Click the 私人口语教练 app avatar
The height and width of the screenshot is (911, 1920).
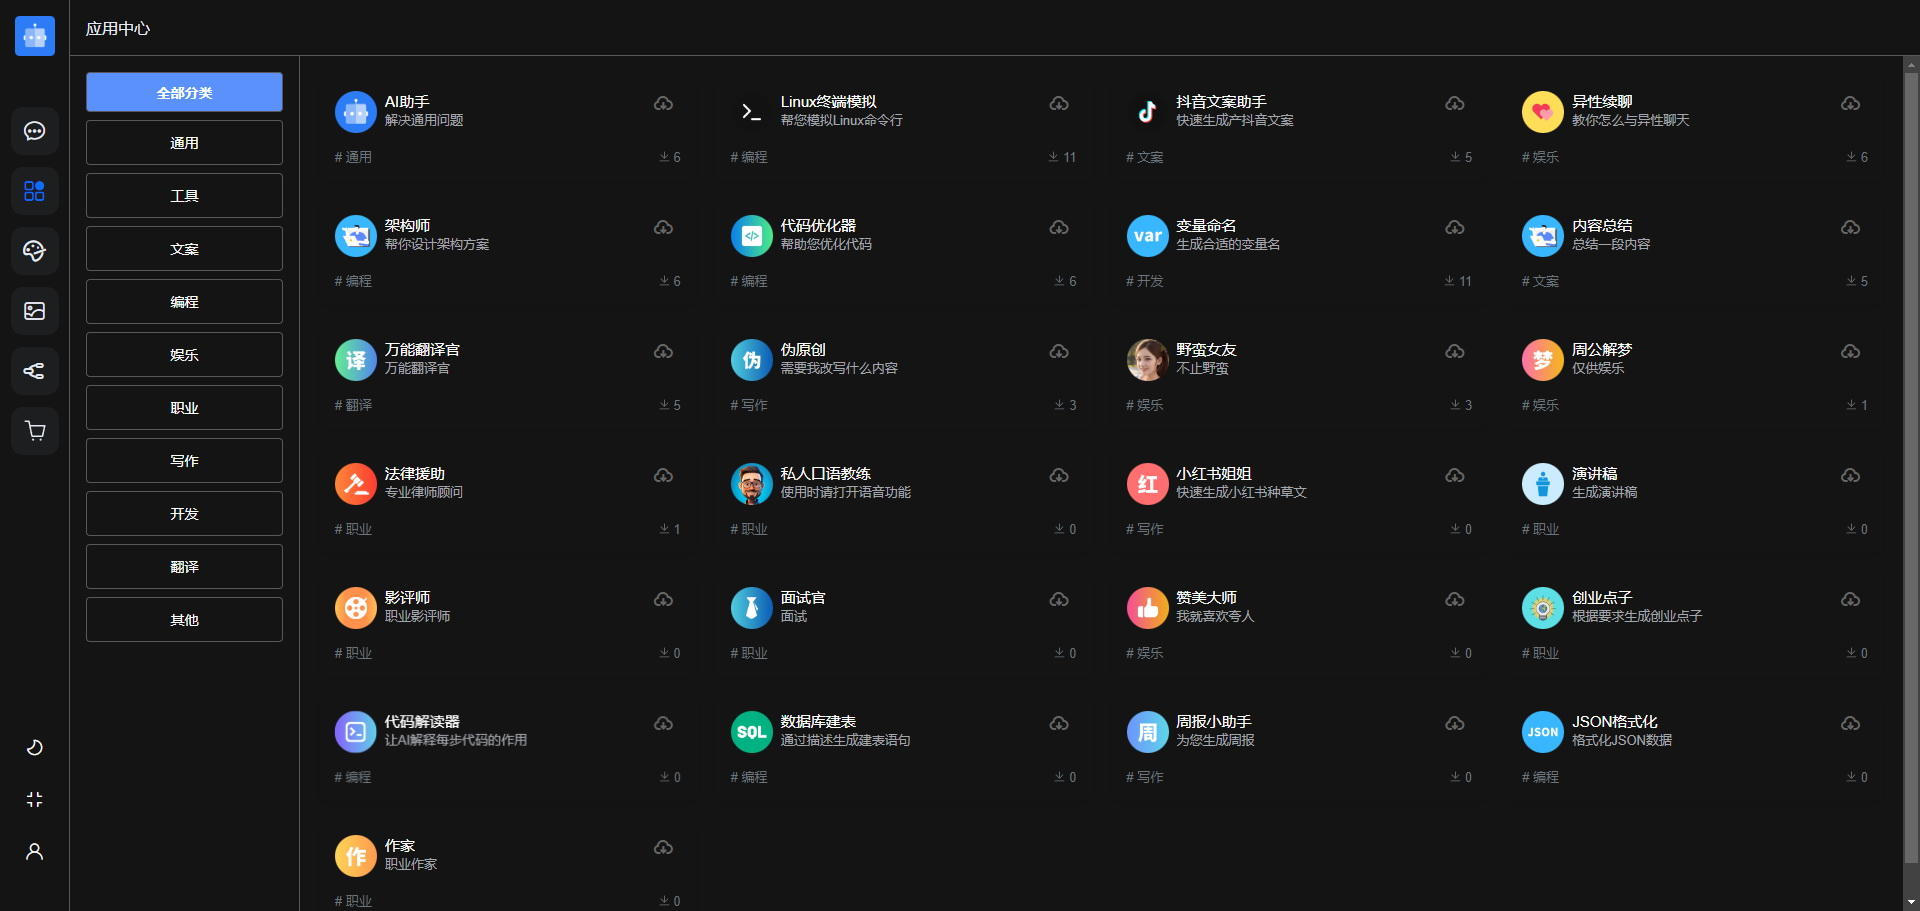click(751, 484)
